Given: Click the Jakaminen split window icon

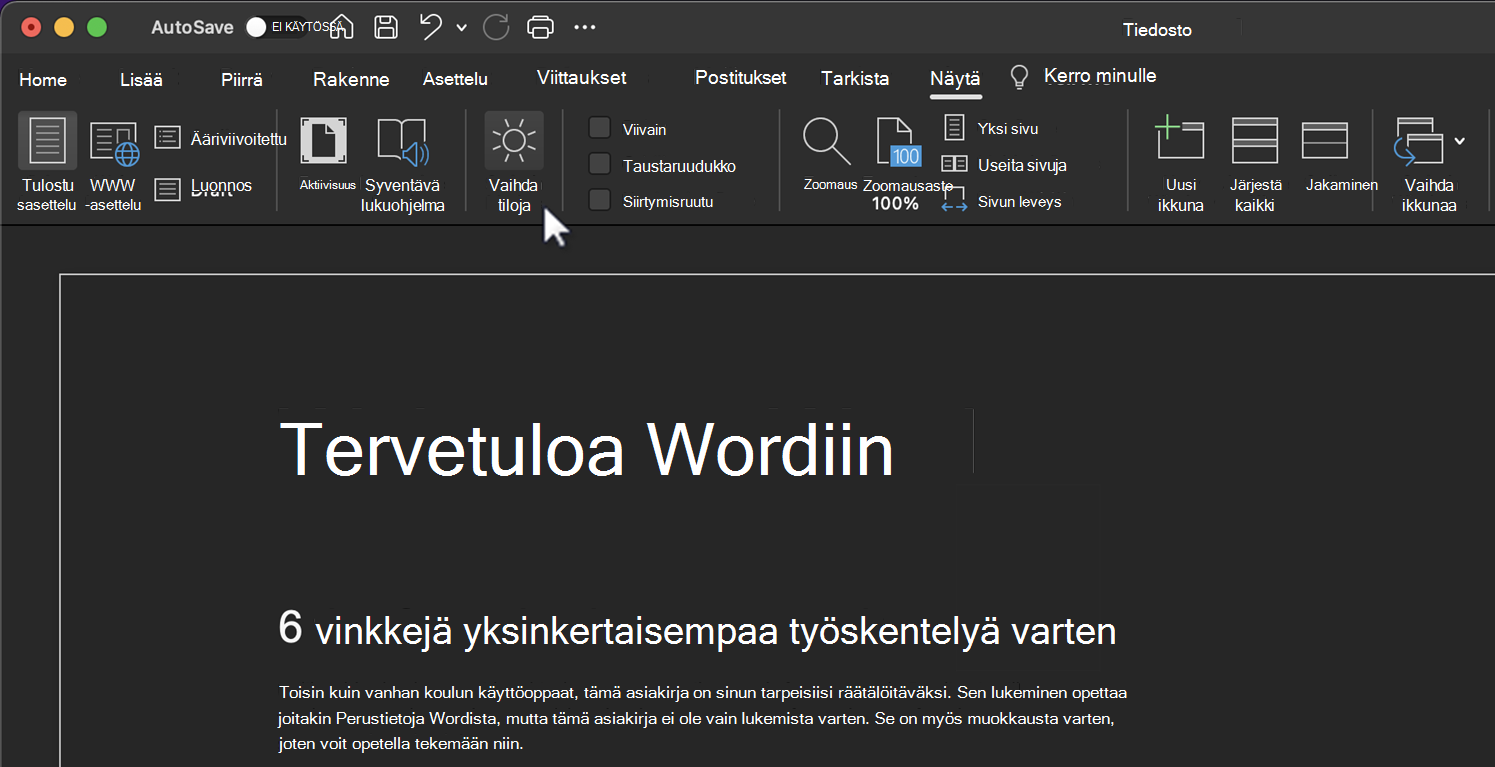Looking at the screenshot, I should tap(1325, 140).
